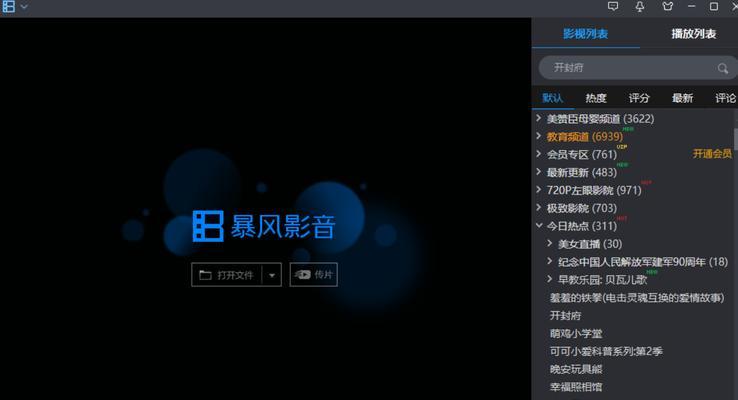Image resolution: width=738 pixels, height=400 pixels.
Task: Open the dropdown arrow beside the logo
Action: (x=24, y=7)
